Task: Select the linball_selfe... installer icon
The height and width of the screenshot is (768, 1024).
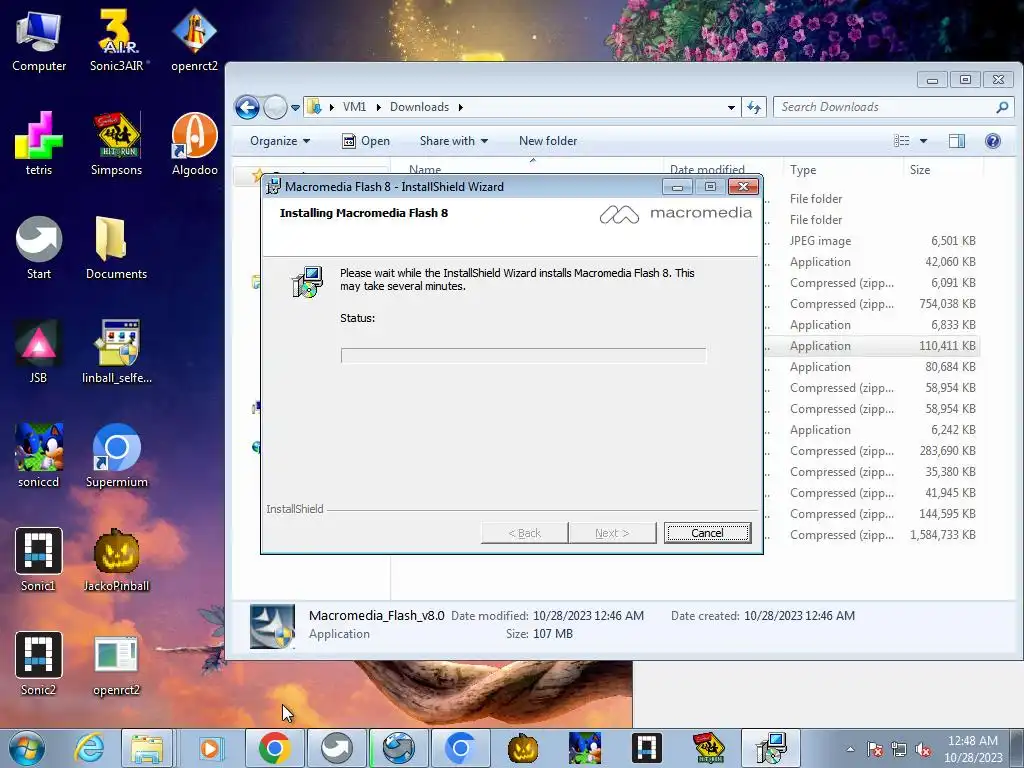Action: pos(116,352)
